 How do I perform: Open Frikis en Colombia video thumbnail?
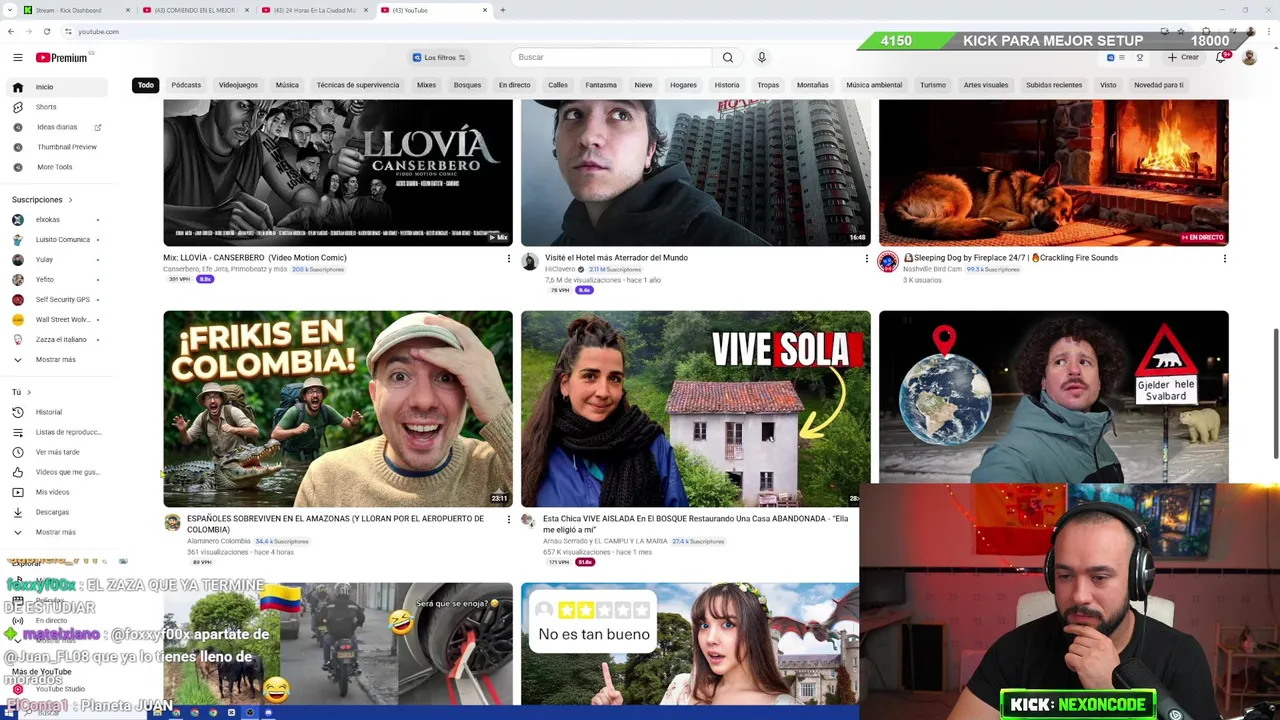coord(338,409)
